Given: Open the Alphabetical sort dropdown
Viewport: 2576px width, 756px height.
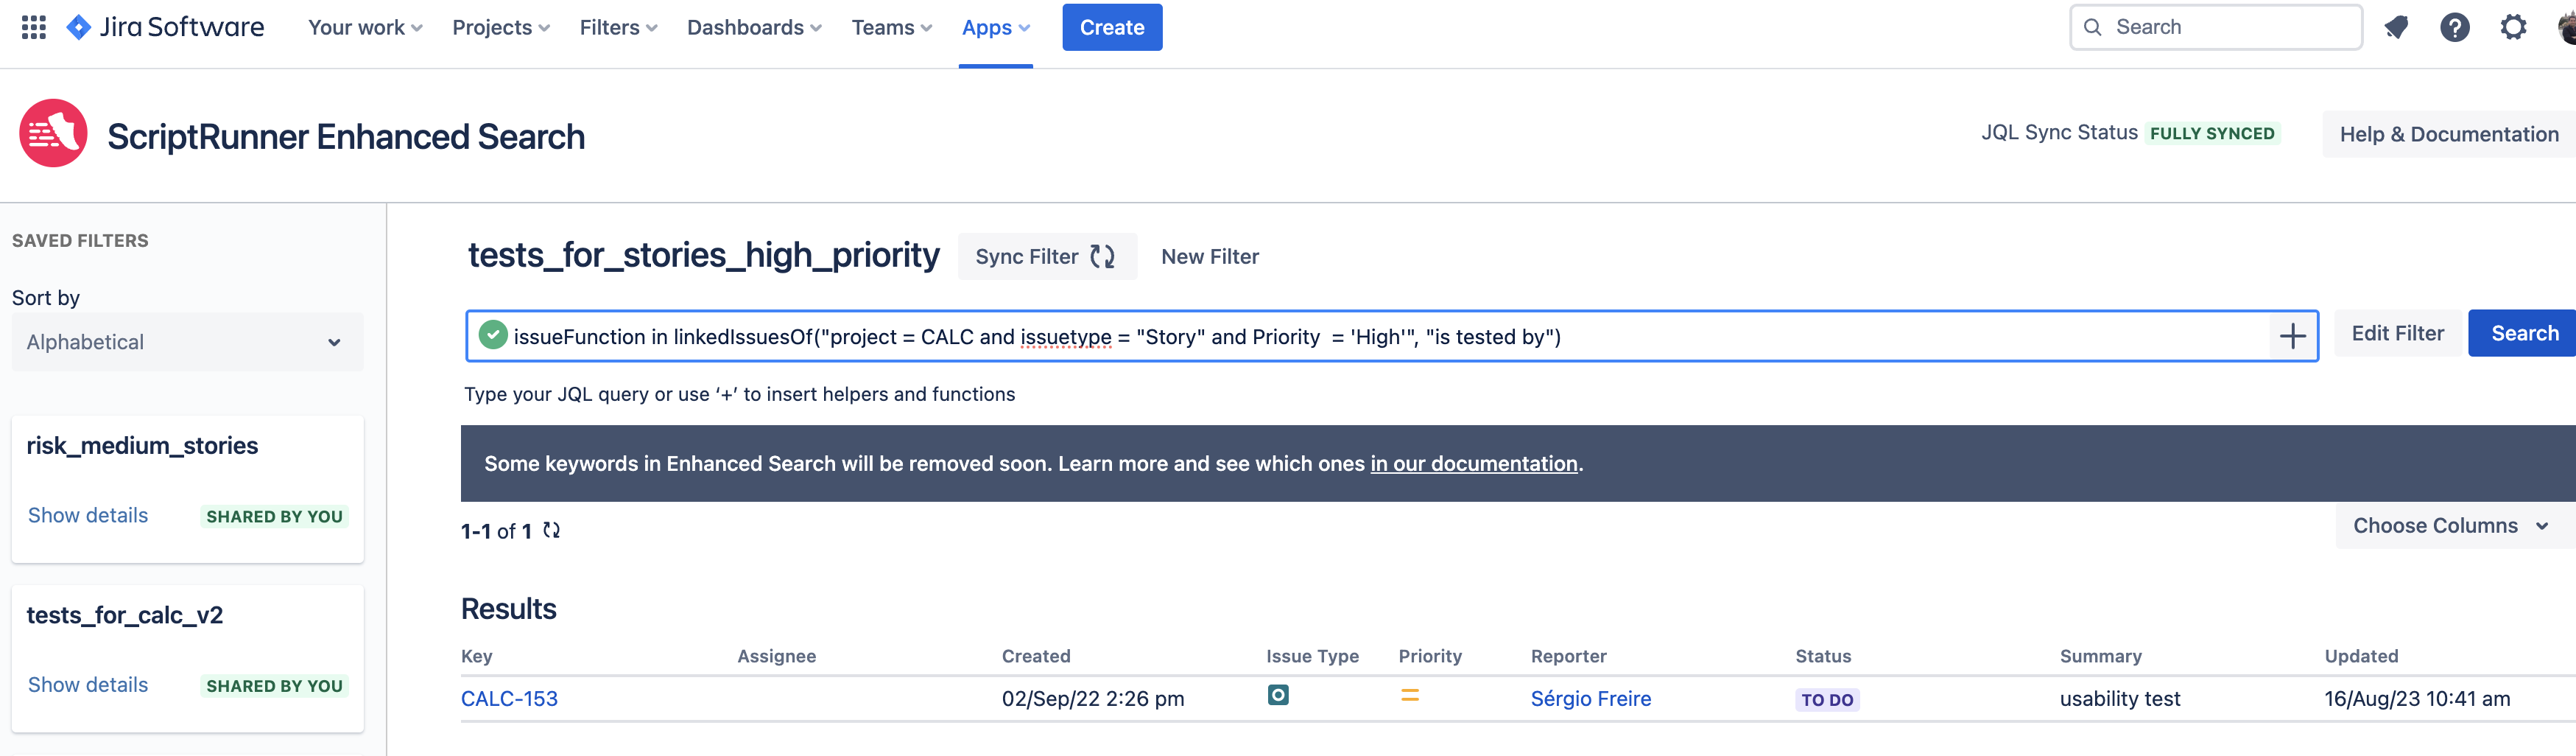Looking at the screenshot, I should click(x=187, y=342).
